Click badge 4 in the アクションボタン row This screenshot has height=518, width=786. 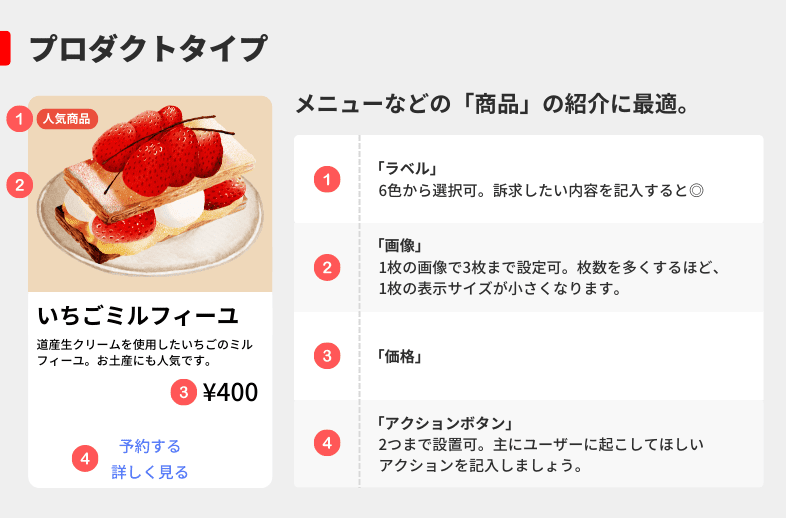click(327, 443)
